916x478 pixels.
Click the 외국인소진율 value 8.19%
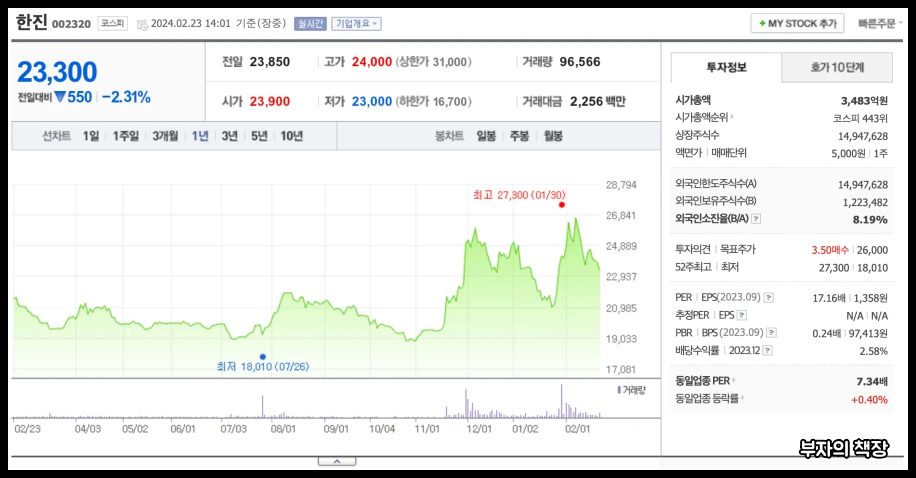[870, 220]
